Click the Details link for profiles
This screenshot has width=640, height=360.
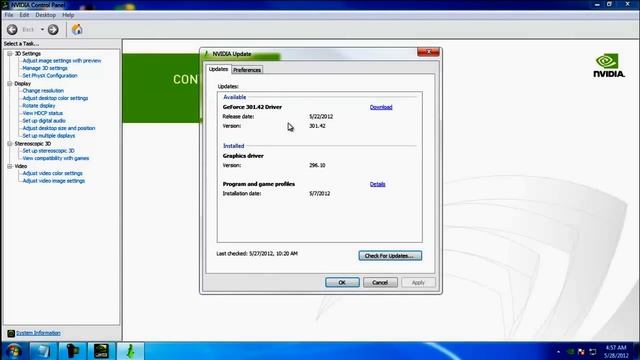[x=378, y=184]
